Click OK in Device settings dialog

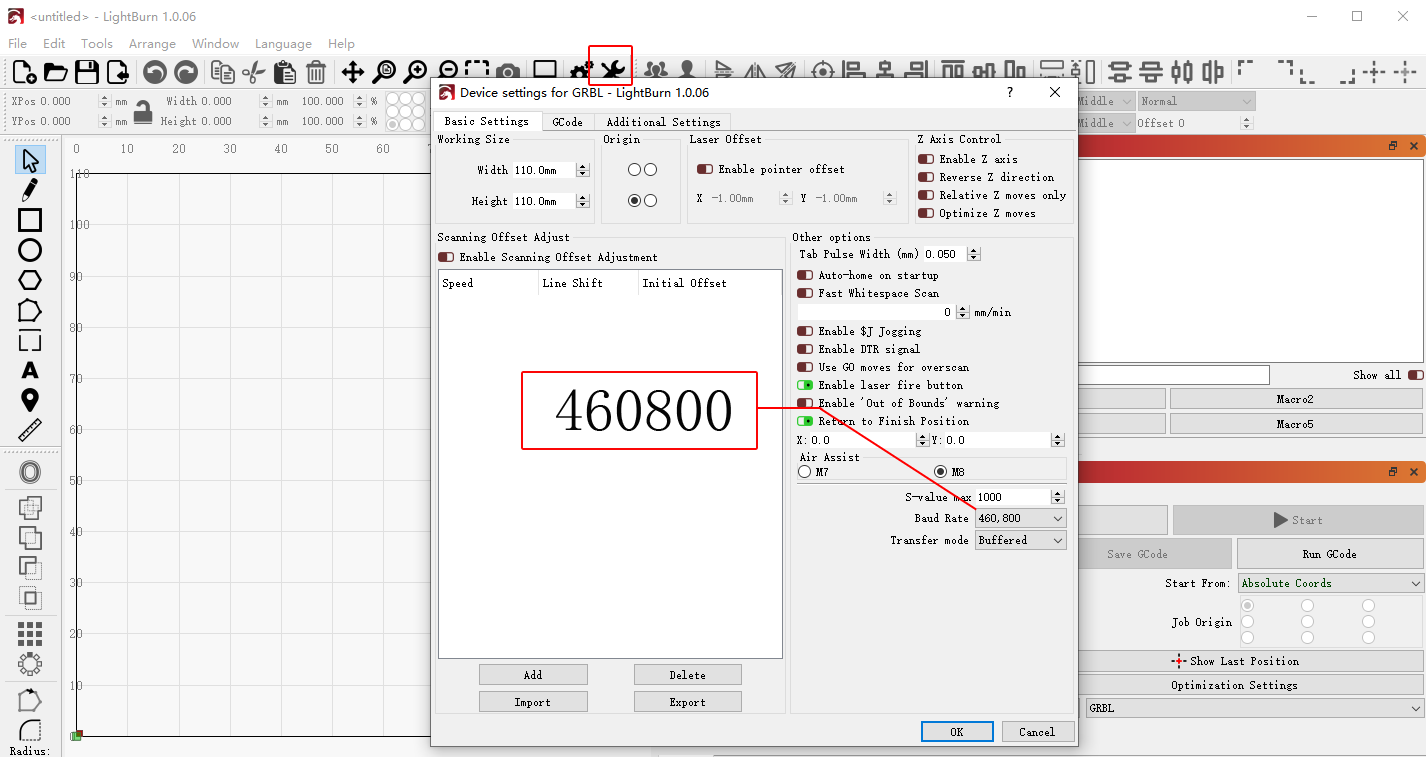pos(957,732)
